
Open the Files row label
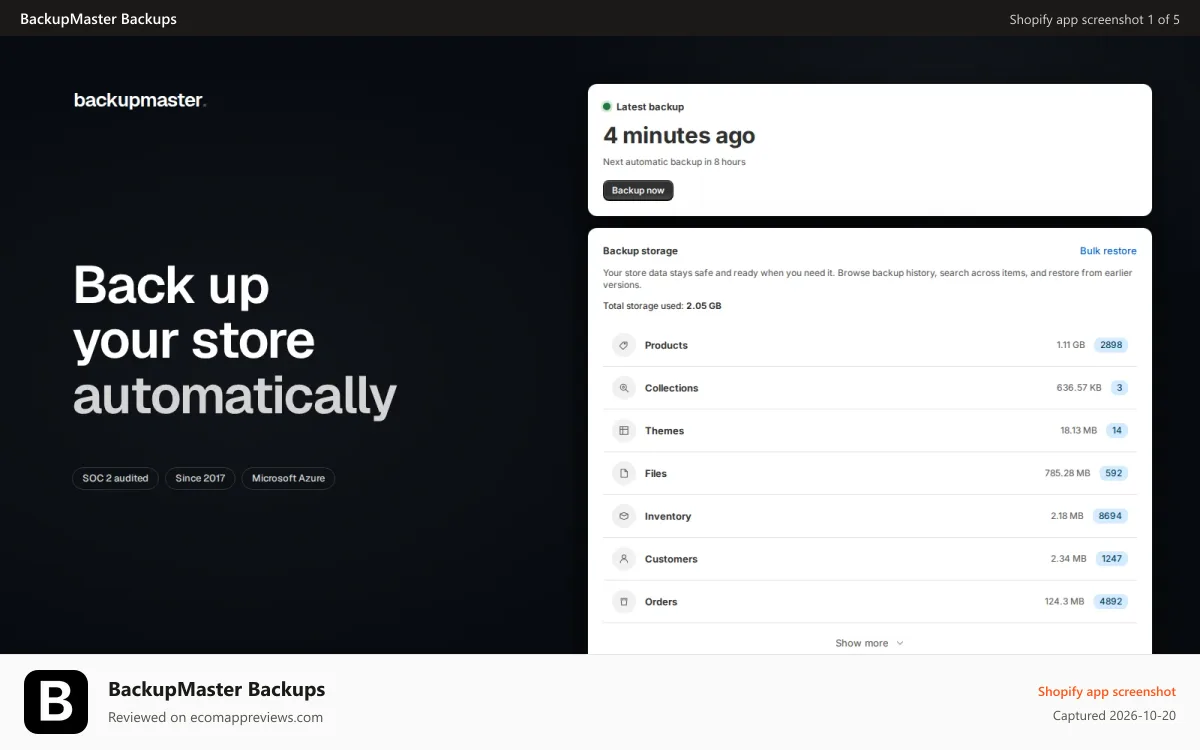pyautogui.click(x=656, y=474)
